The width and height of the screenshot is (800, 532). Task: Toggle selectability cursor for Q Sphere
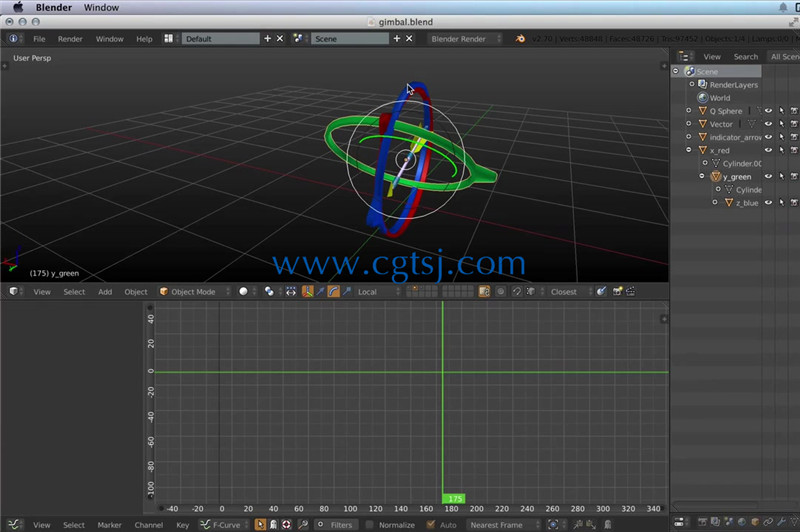coord(781,111)
